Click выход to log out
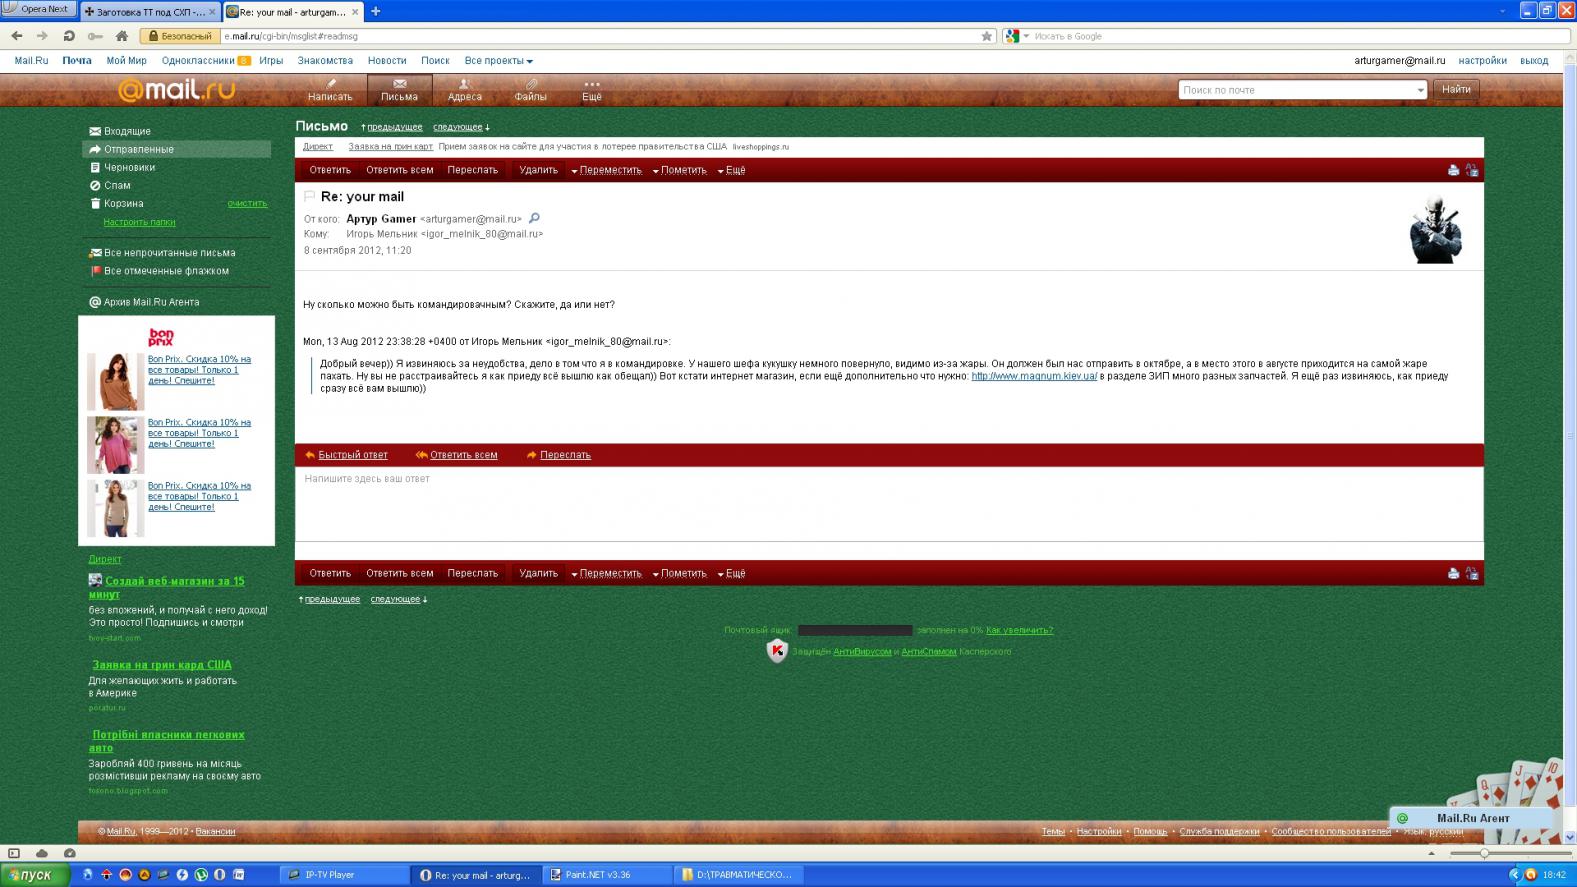This screenshot has height=887, width=1577. point(1533,61)
